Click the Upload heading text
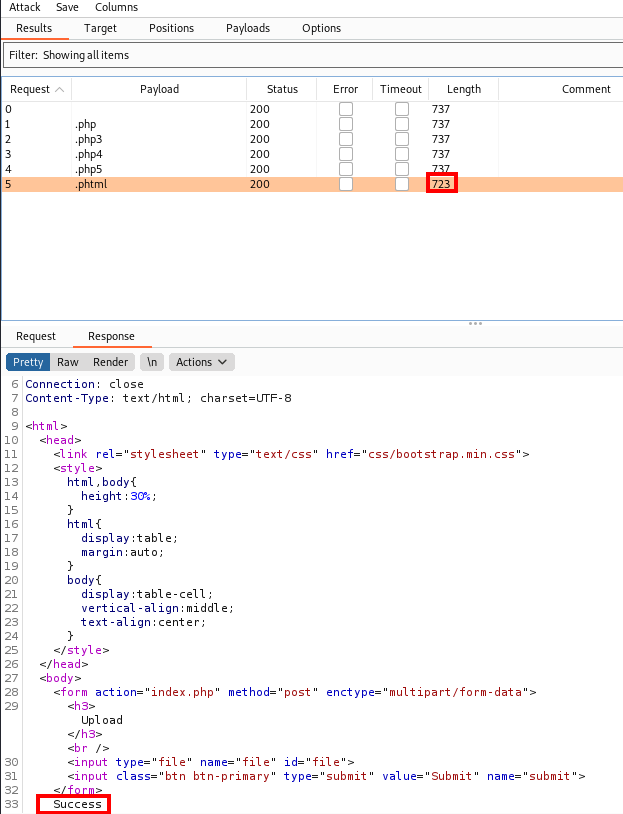 pyautogui.click(x=102, y=720)
